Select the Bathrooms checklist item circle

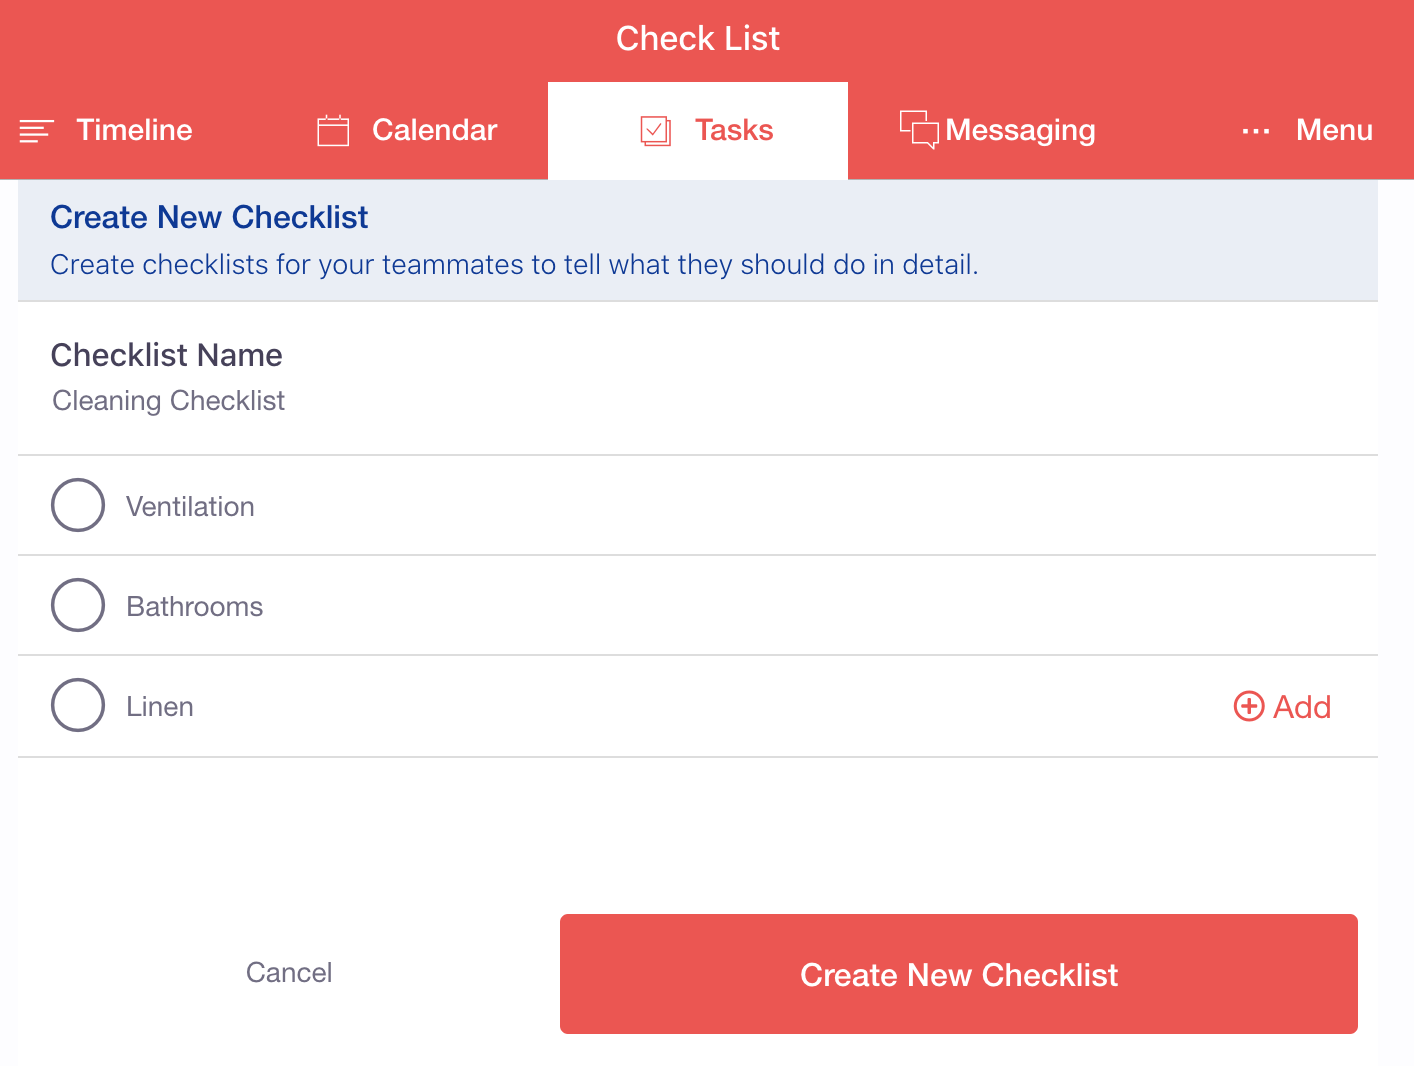77,605
